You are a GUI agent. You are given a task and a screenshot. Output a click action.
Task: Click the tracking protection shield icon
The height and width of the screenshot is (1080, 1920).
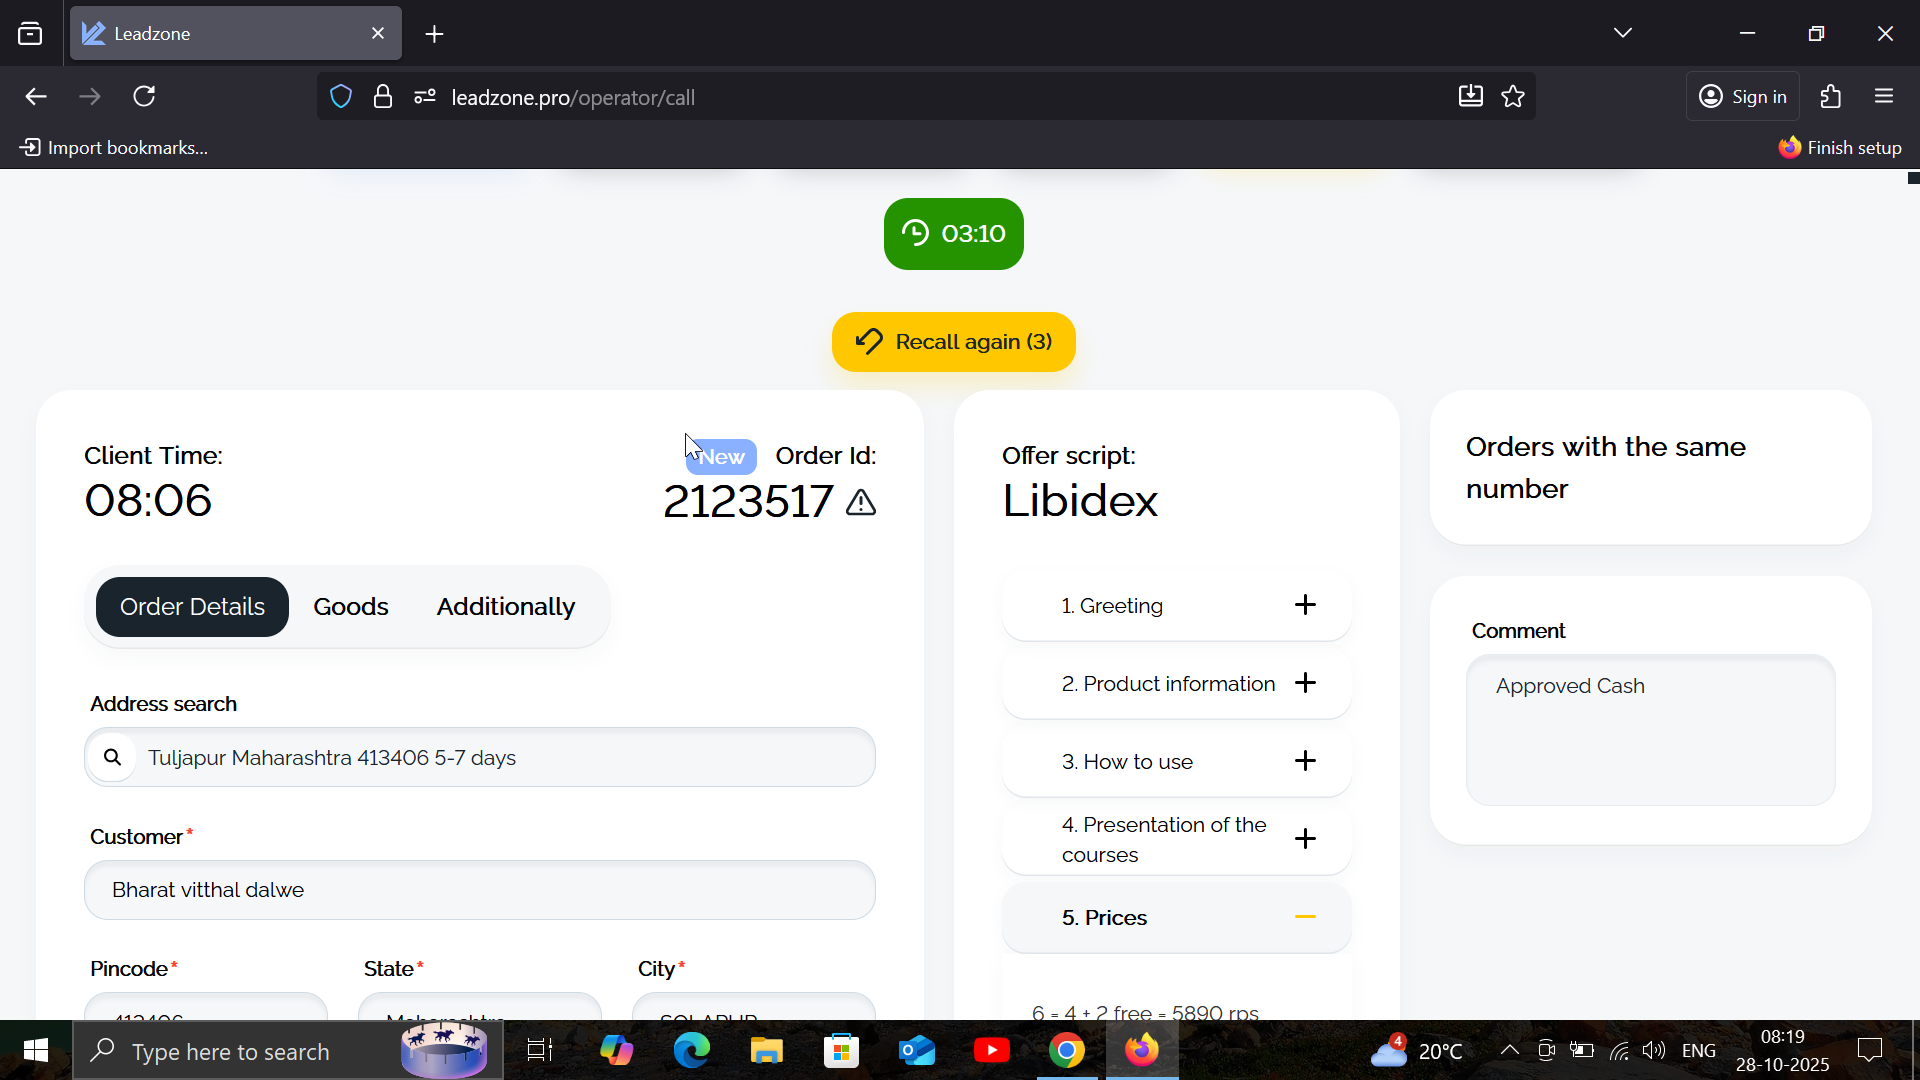click(341, 97)
